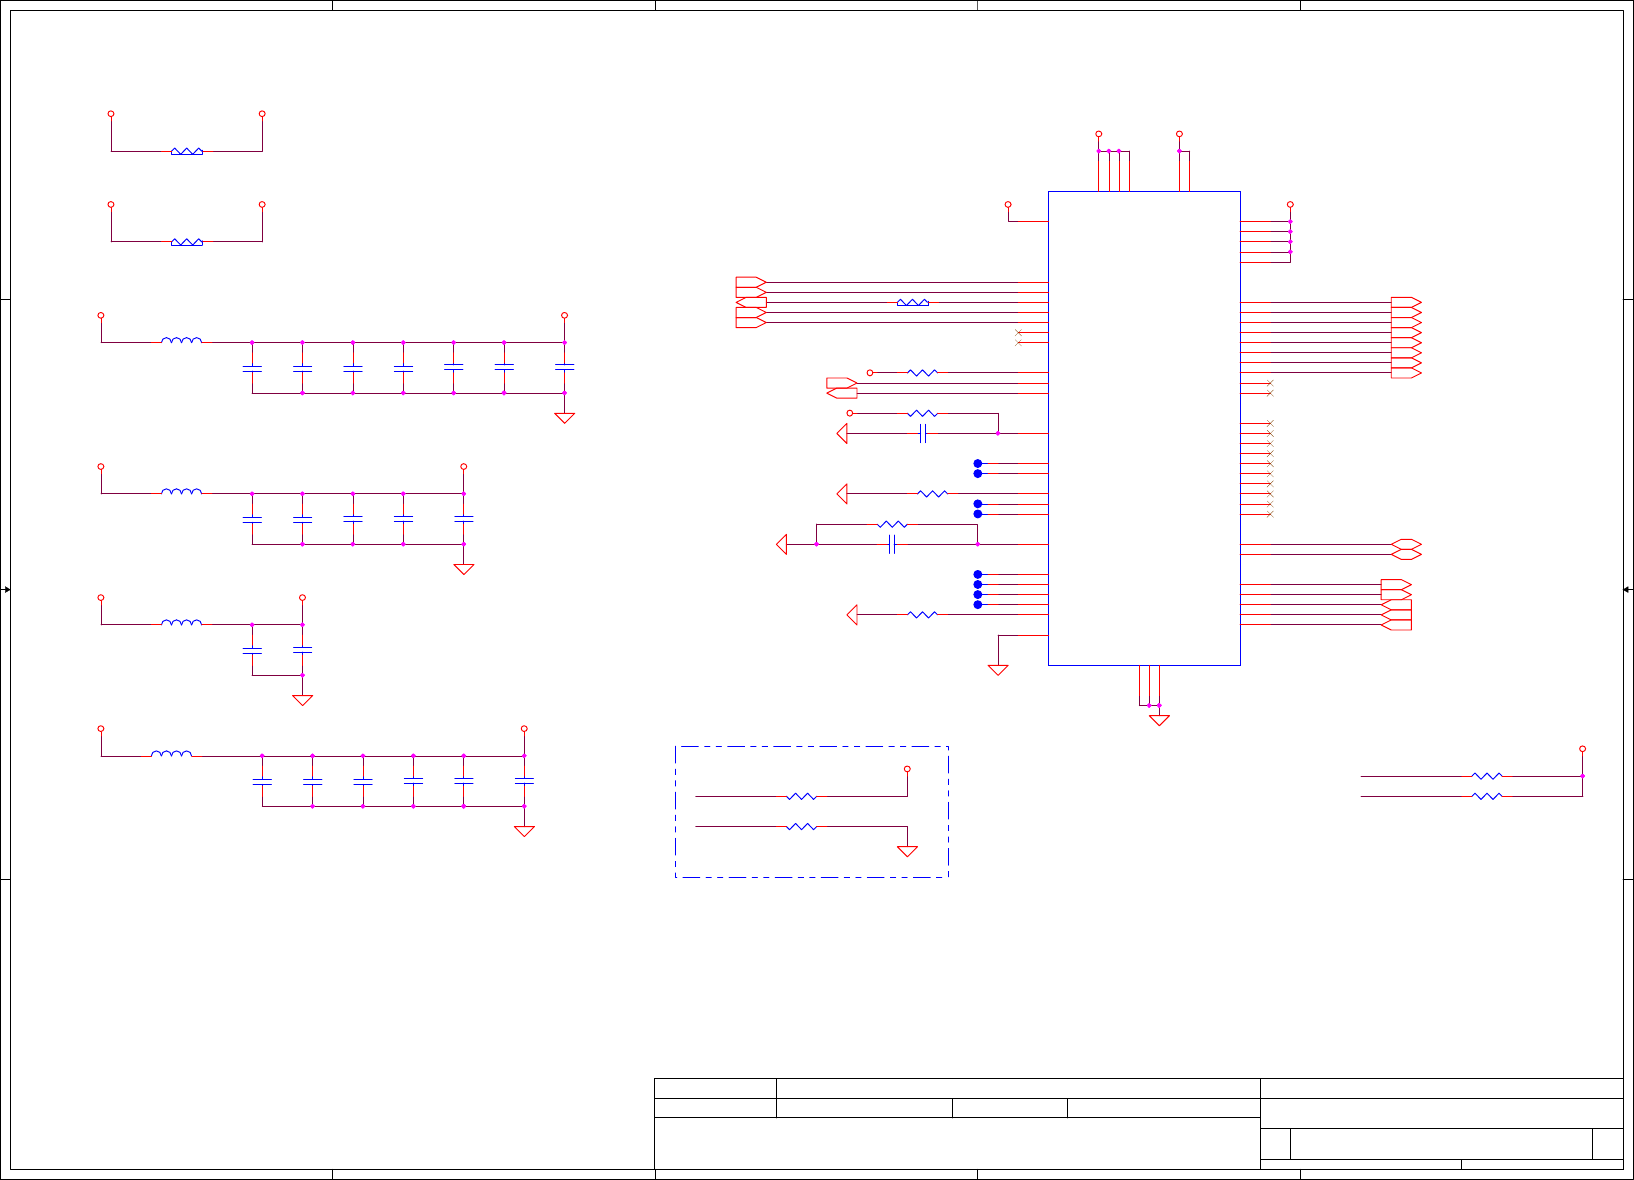
Task: Click the bidirectional port pair on IC right side
Action: click(x=1406, y=549)
